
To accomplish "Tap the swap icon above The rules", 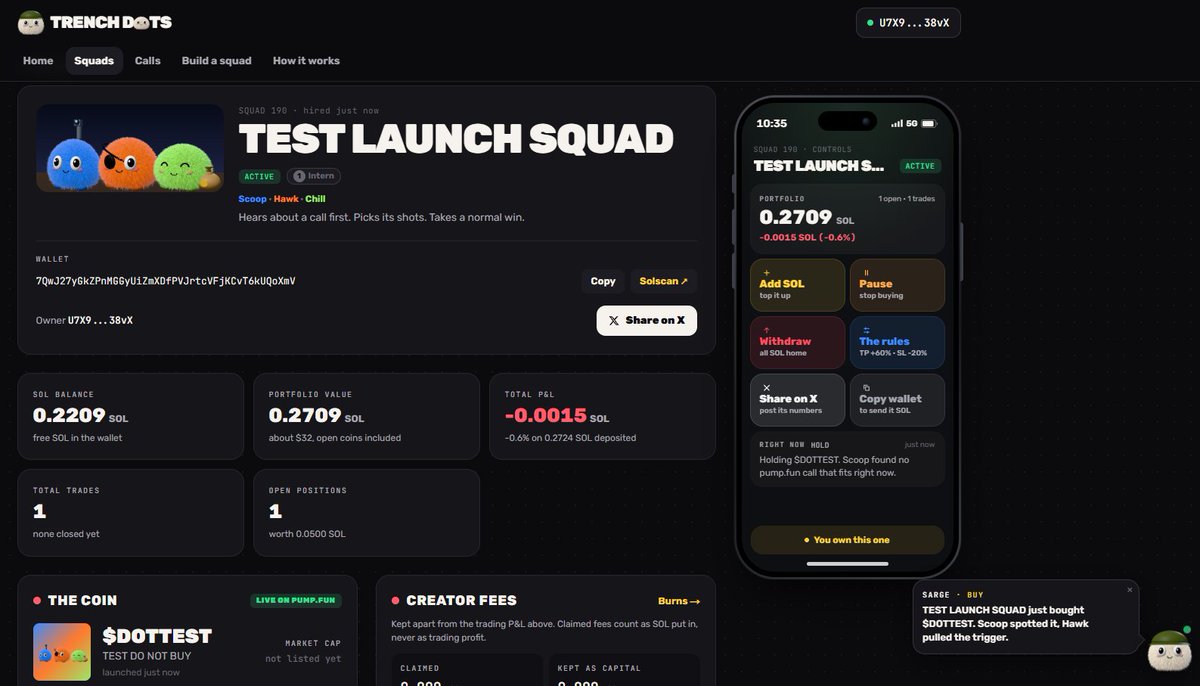I will [866, 329].
